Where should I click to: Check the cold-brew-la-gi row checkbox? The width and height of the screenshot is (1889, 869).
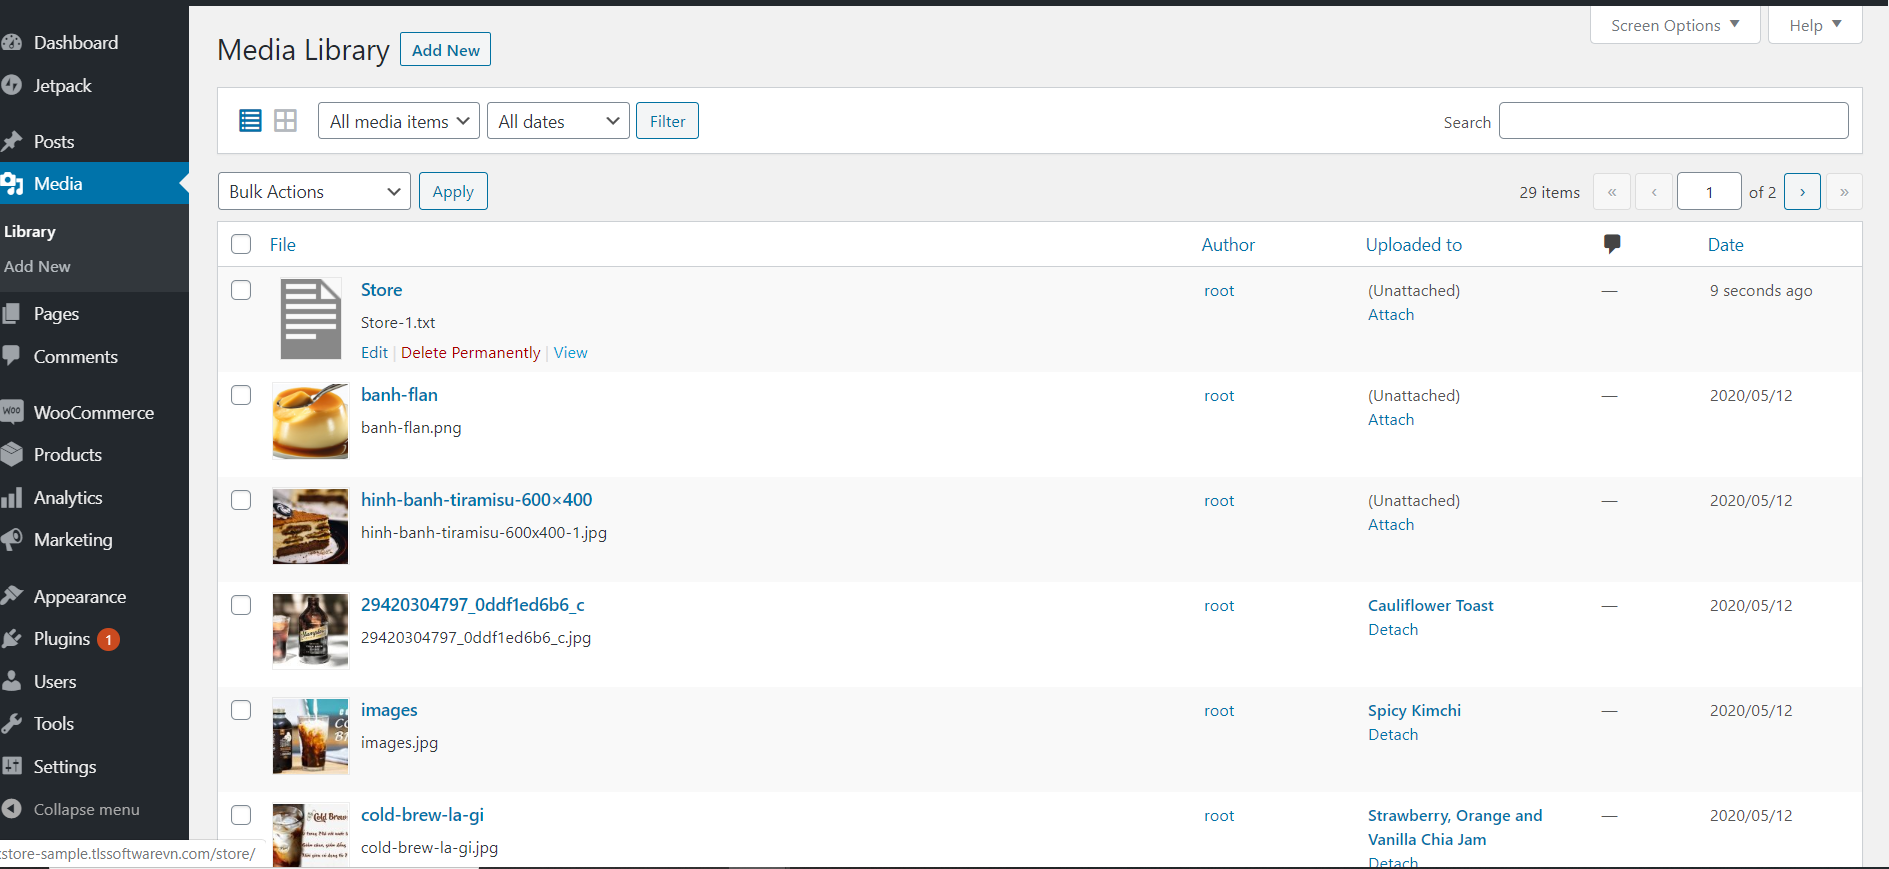click(x=241, y=815)
